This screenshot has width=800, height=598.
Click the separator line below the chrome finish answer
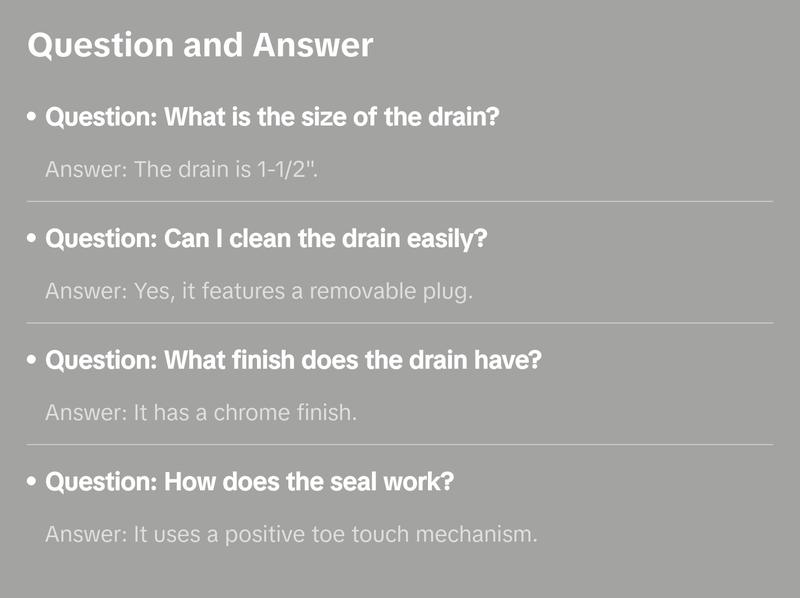(x=400, y=444)
